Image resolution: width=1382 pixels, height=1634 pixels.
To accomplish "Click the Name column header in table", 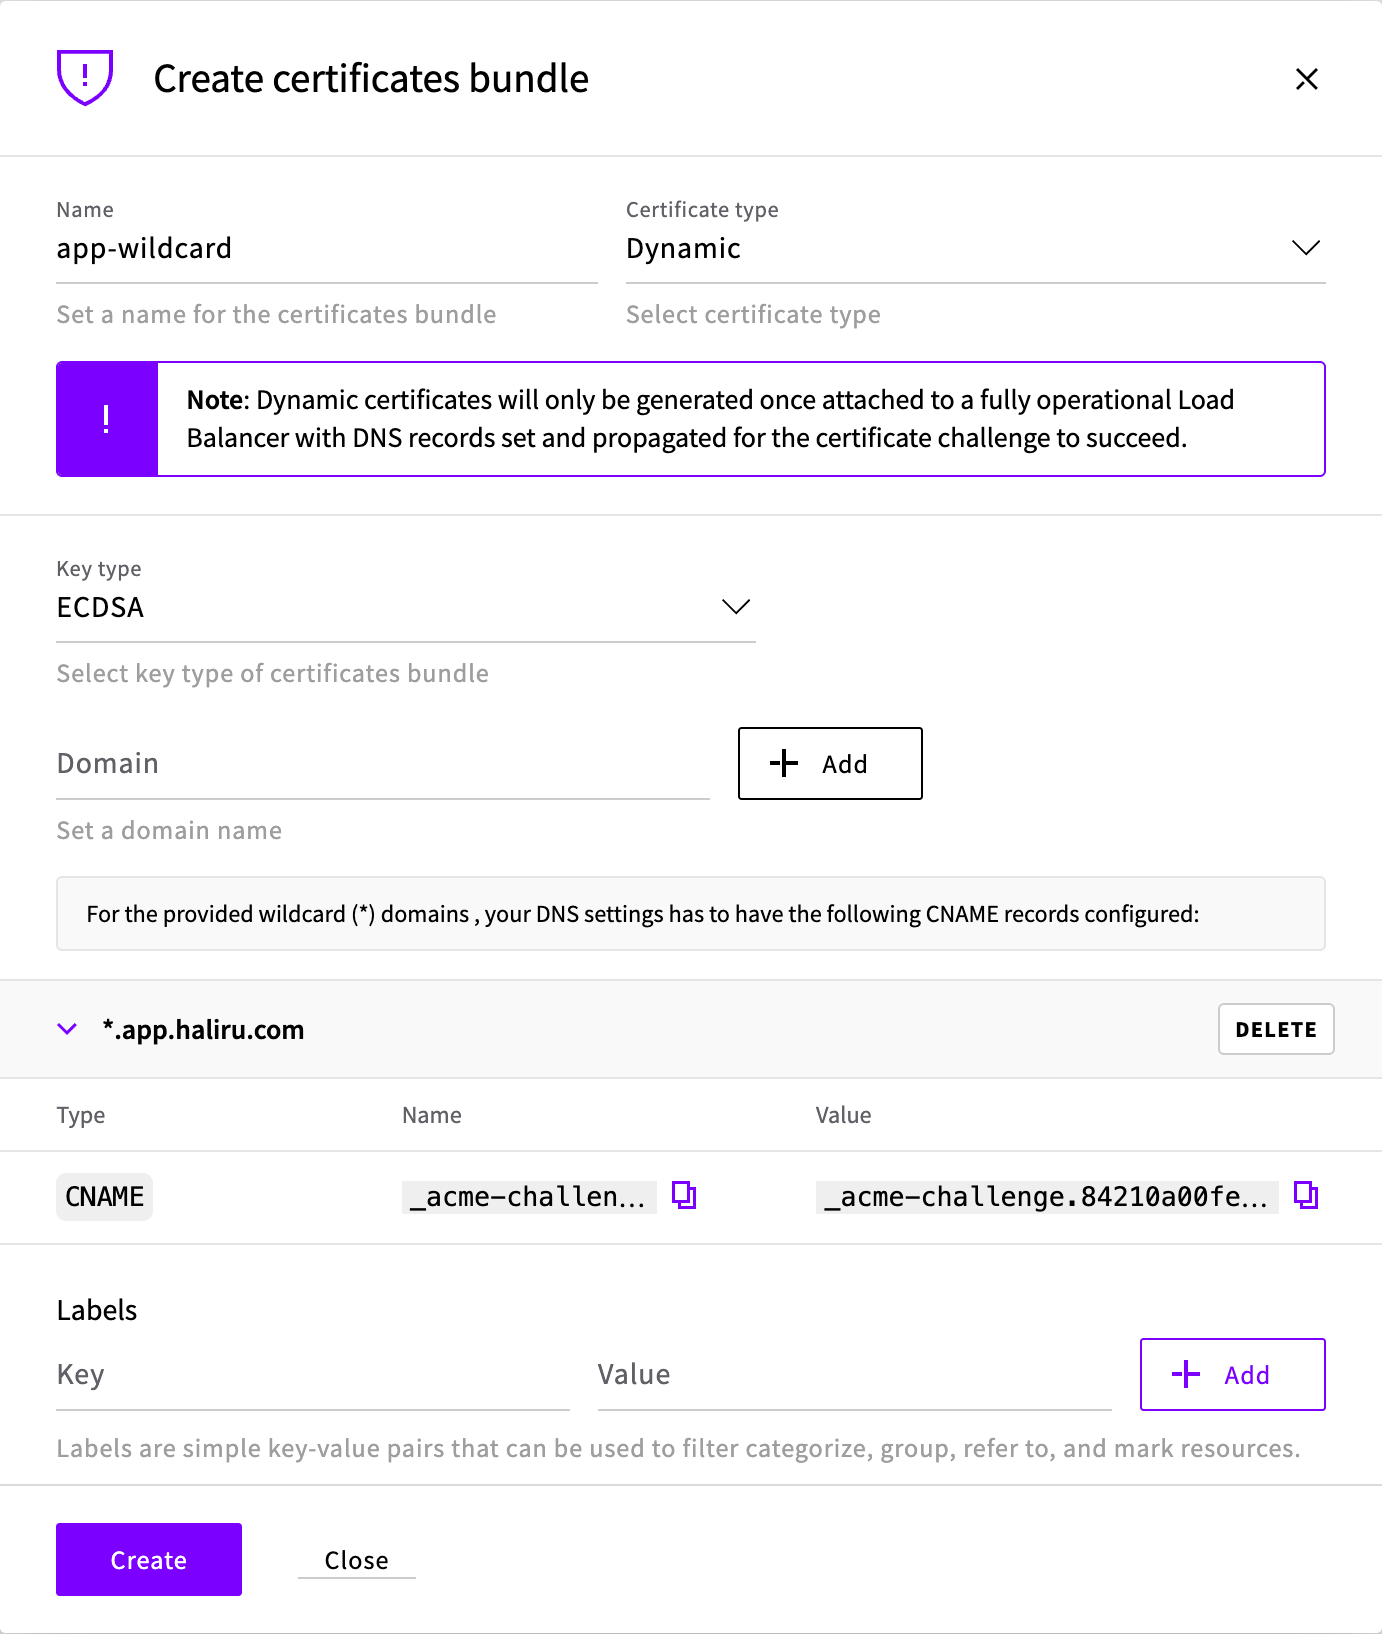I will (x=432, y=1115).
